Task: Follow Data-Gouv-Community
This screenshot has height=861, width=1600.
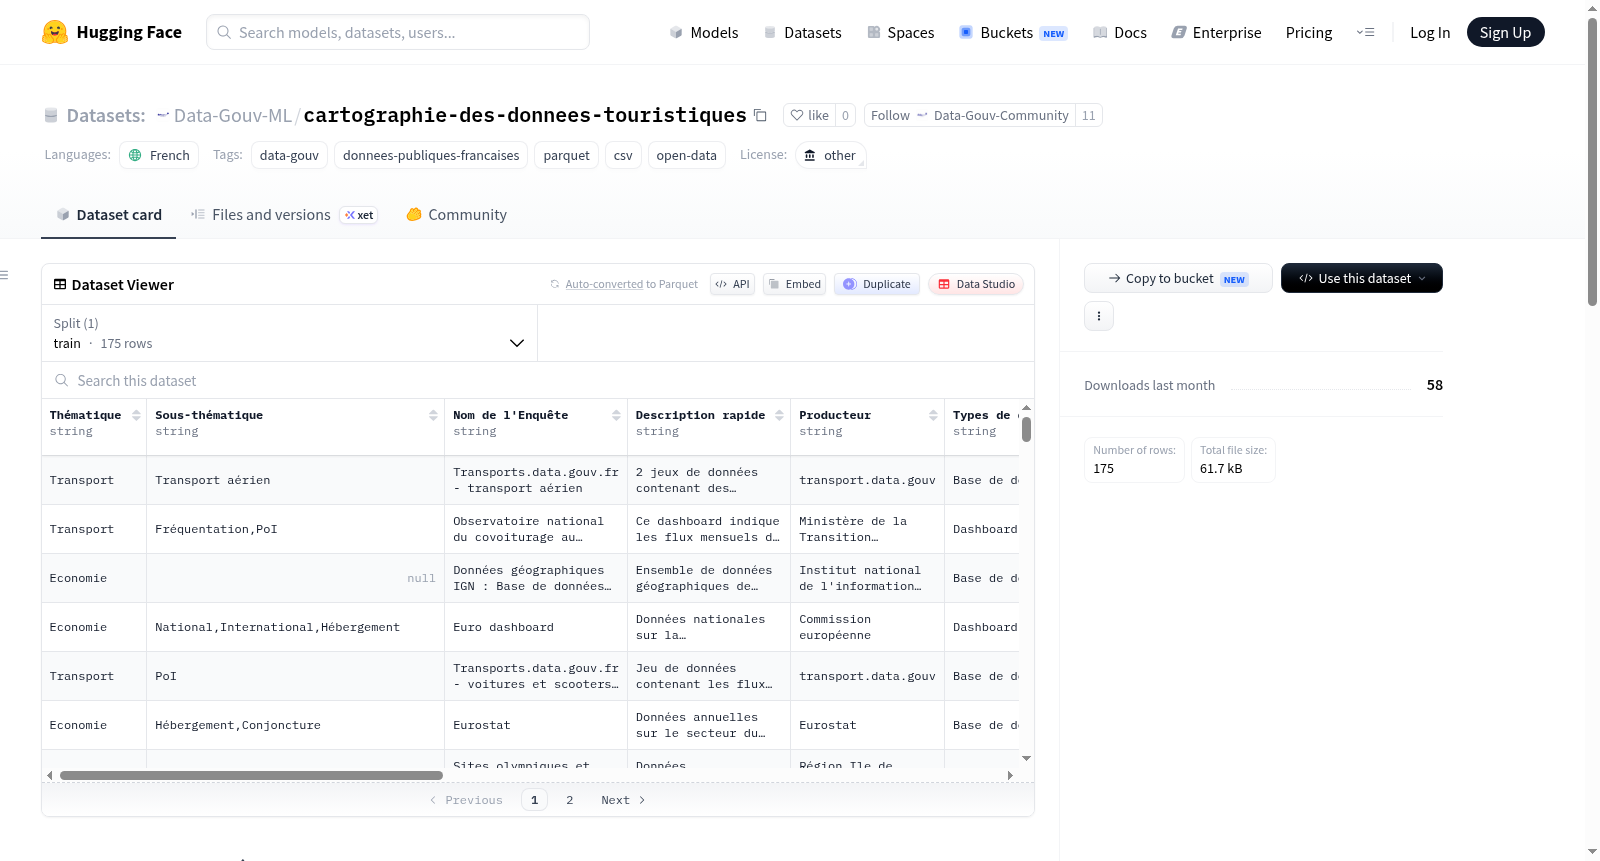Action: tap(969, 115)
